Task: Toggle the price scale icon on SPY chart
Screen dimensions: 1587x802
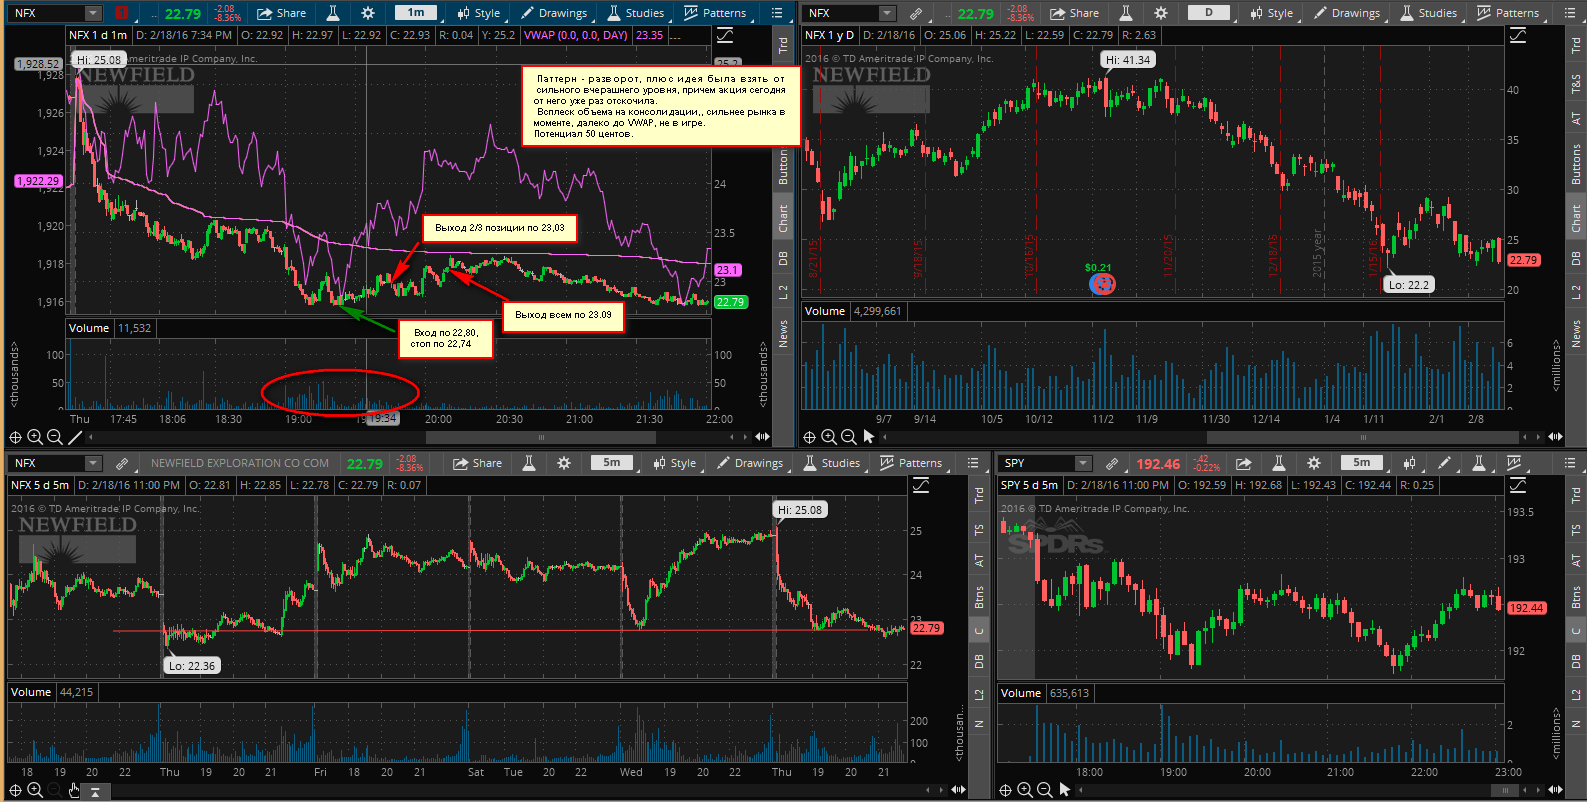Action: 1518,485
